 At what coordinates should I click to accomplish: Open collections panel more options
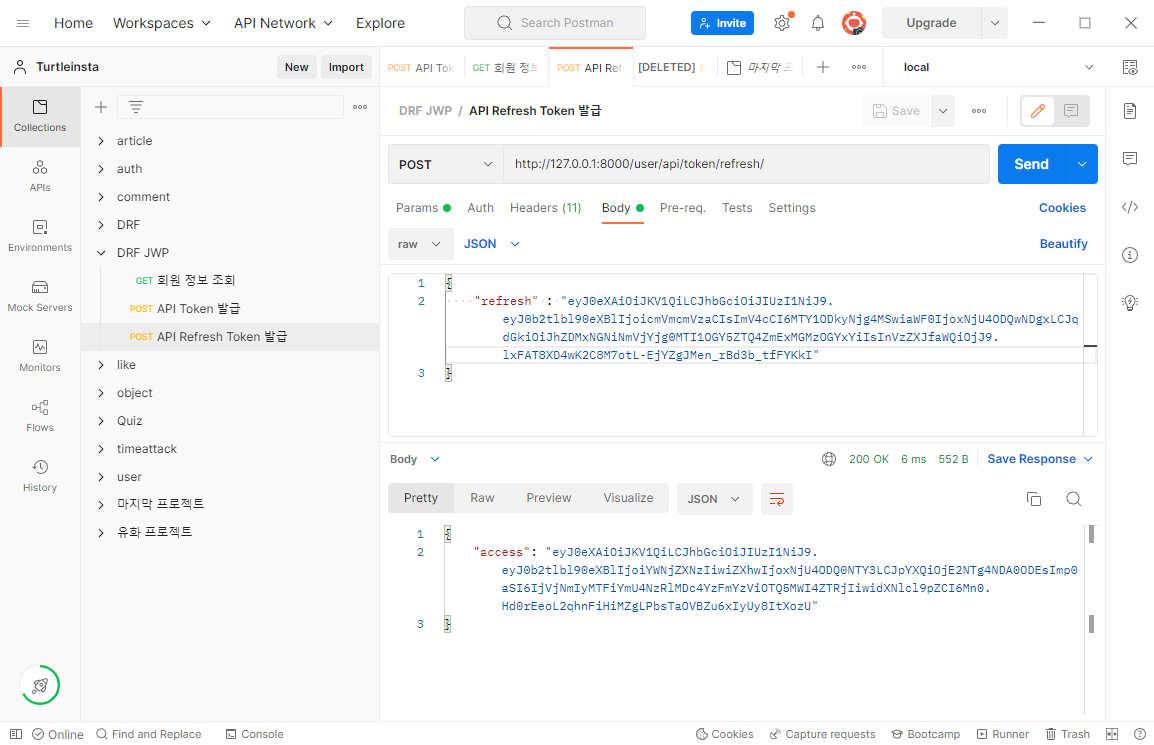tap(360, 107)
